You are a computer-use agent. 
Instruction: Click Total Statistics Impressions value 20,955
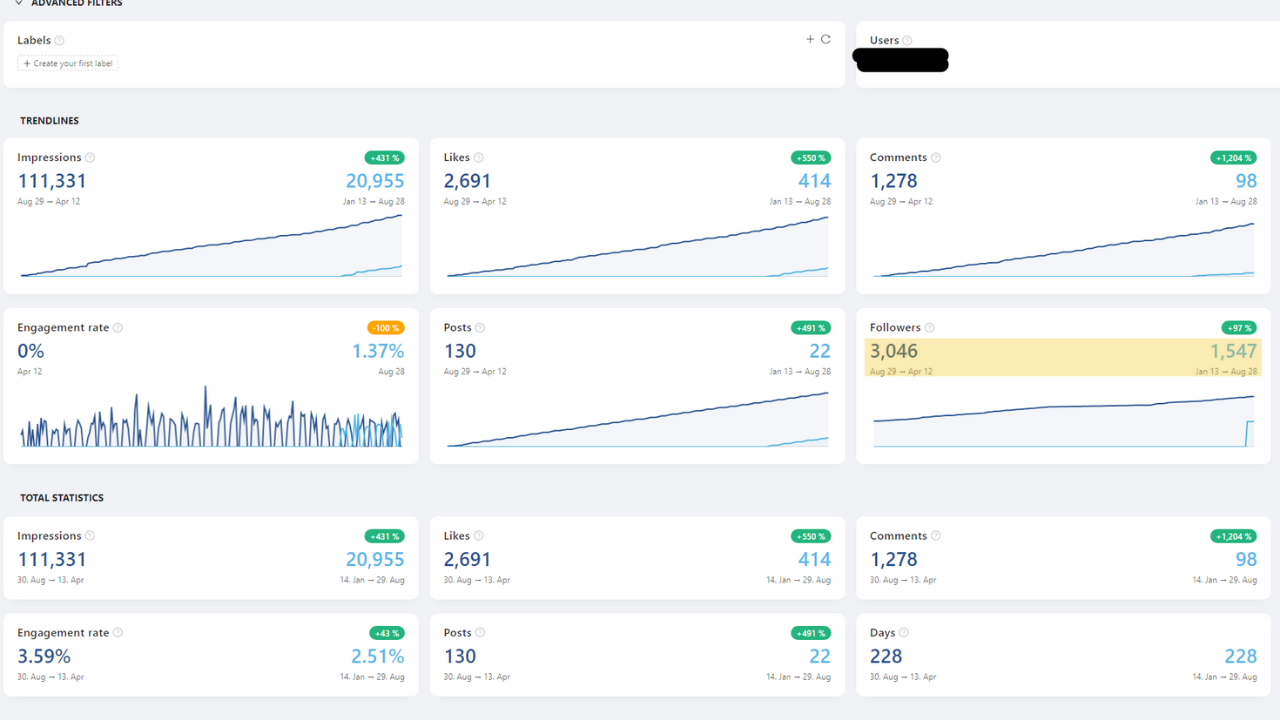[375, 559]
